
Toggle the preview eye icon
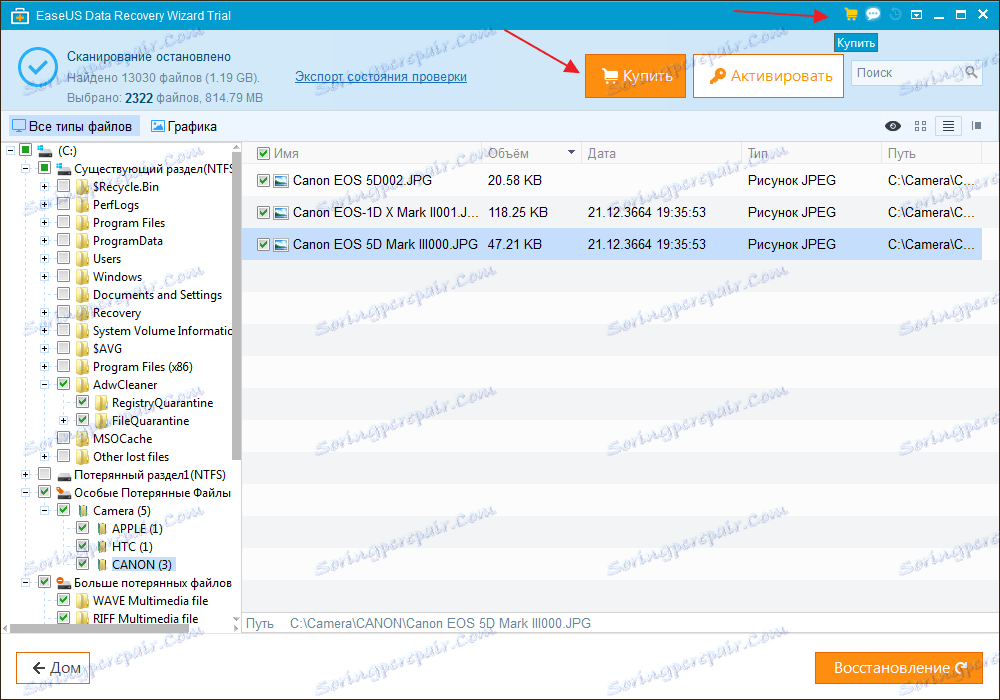893,126
